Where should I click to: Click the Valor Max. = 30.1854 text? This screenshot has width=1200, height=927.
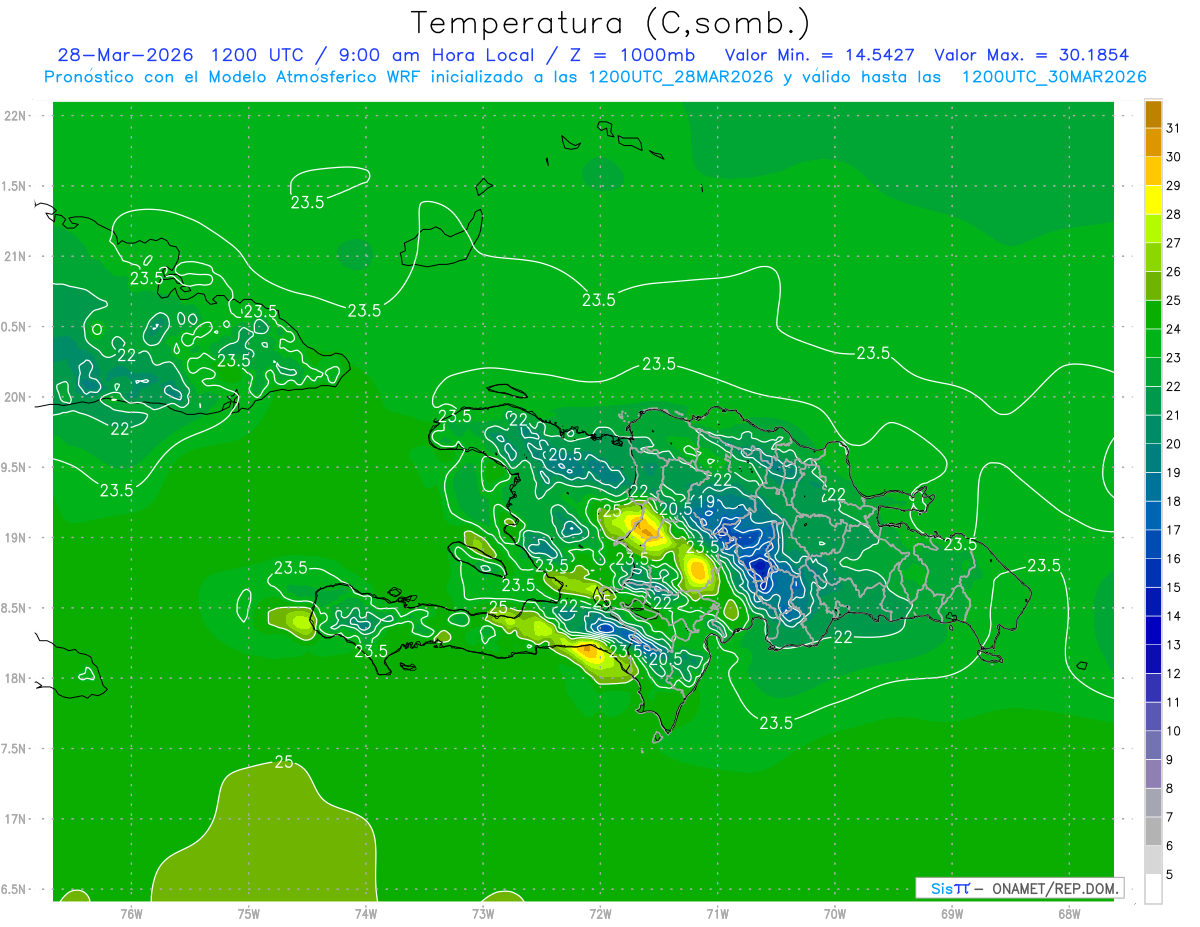(1032, 55)
